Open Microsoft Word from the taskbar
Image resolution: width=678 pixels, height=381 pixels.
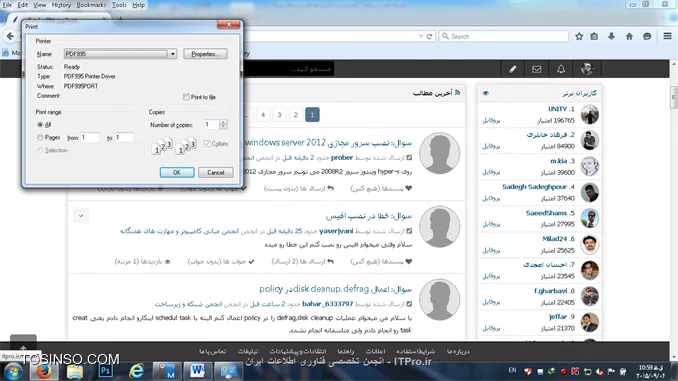point(198,371)
